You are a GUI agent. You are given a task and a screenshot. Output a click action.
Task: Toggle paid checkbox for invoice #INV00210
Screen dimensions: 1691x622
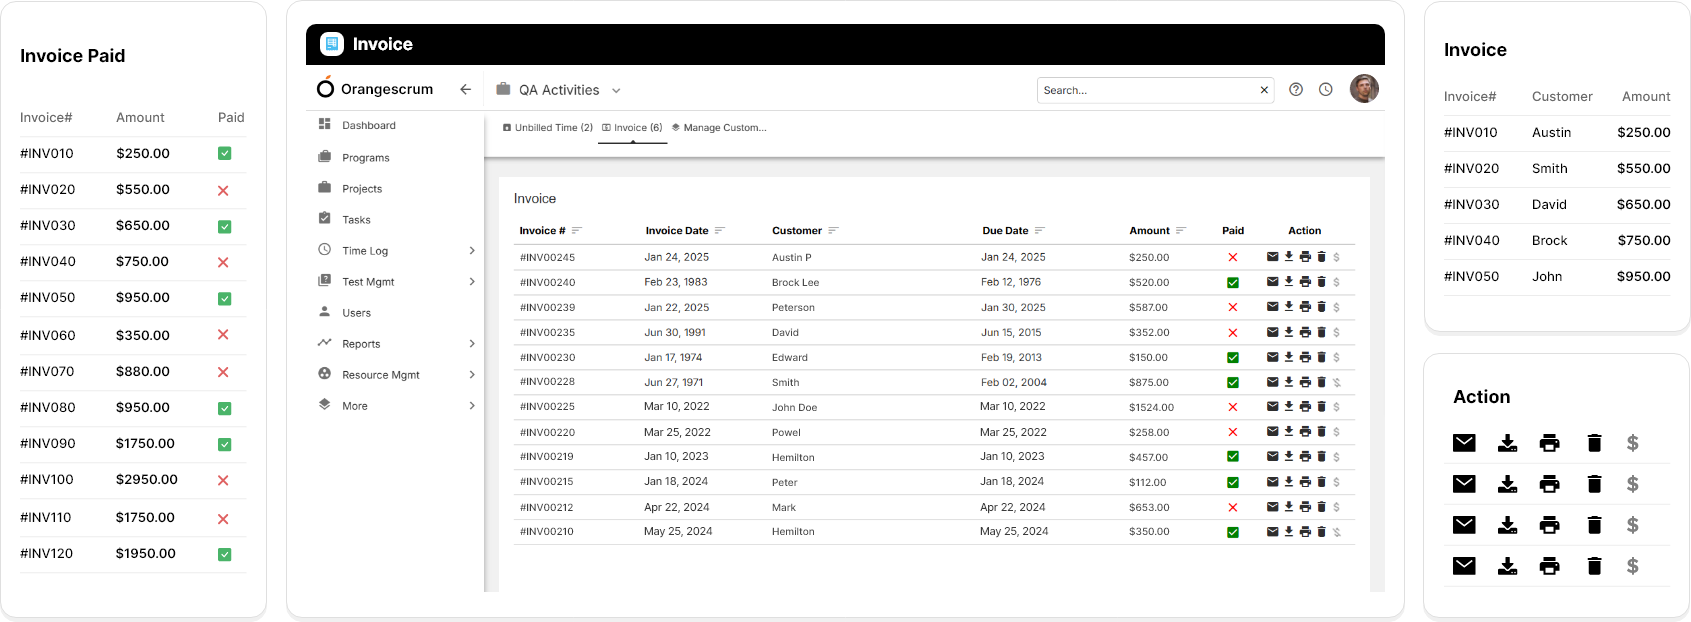point(1233,532)
